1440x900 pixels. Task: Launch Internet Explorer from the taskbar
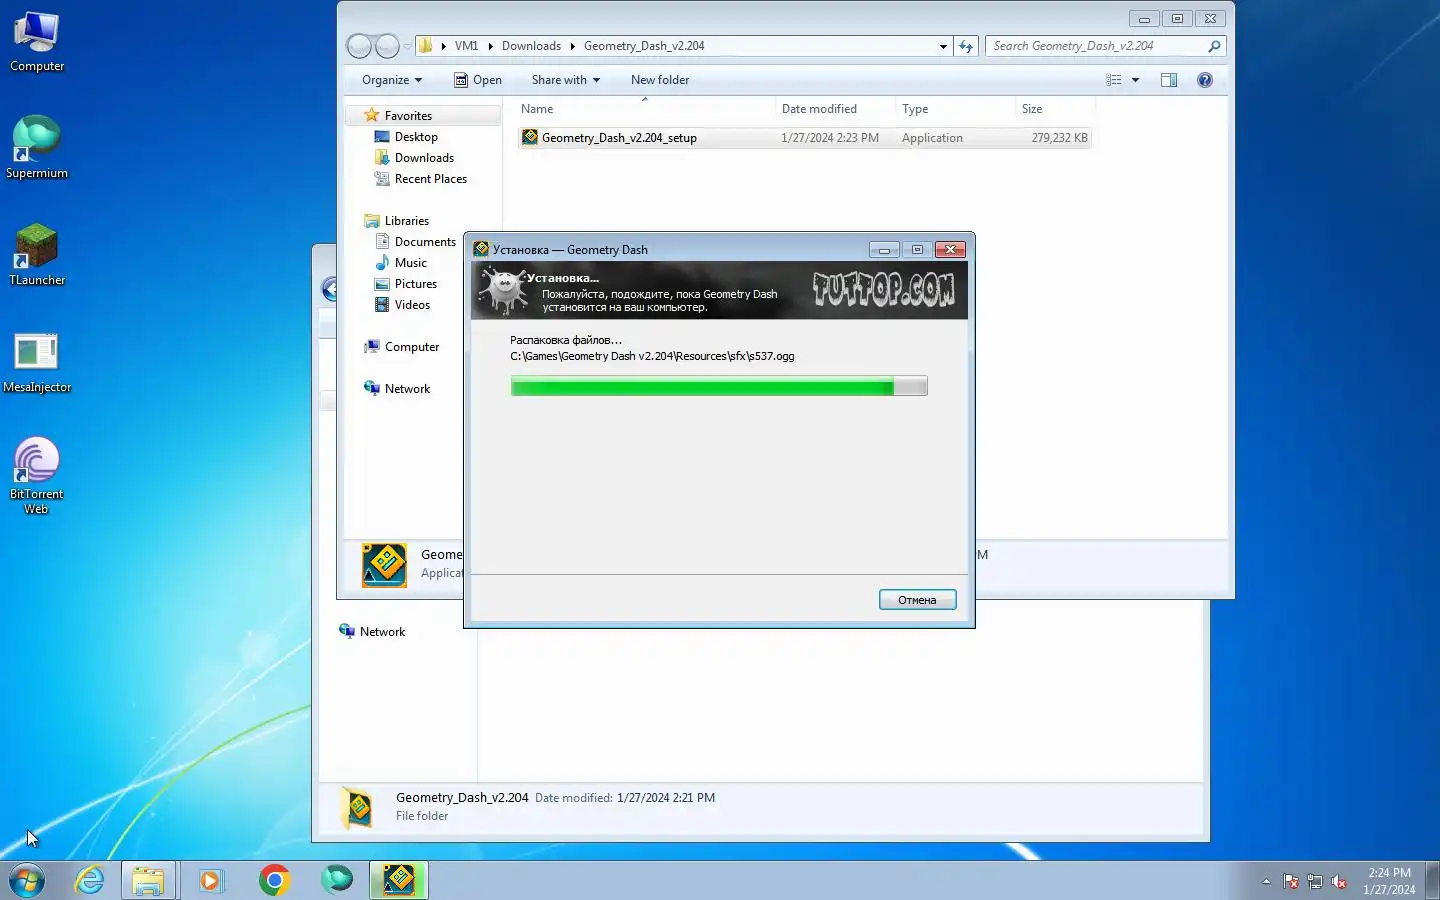pos(89,880)
